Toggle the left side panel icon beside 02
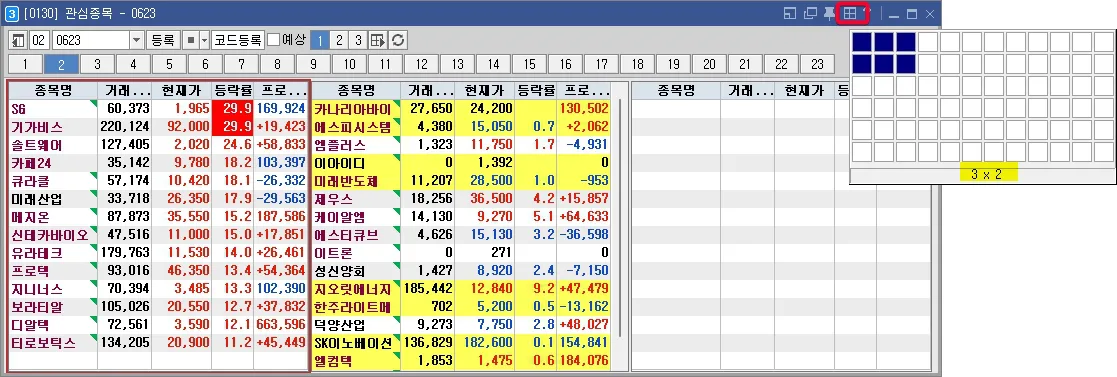Image resolution: width=1117 pixels, height=377 pixels. 19,40
